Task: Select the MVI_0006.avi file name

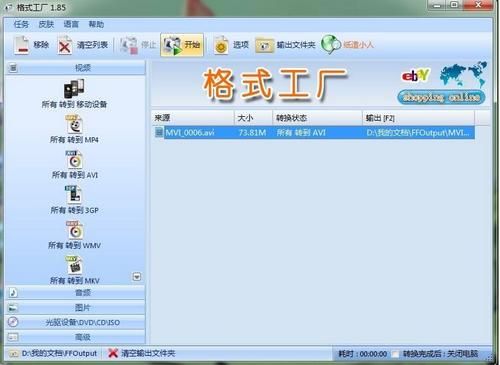Action: tap(190, 133)
